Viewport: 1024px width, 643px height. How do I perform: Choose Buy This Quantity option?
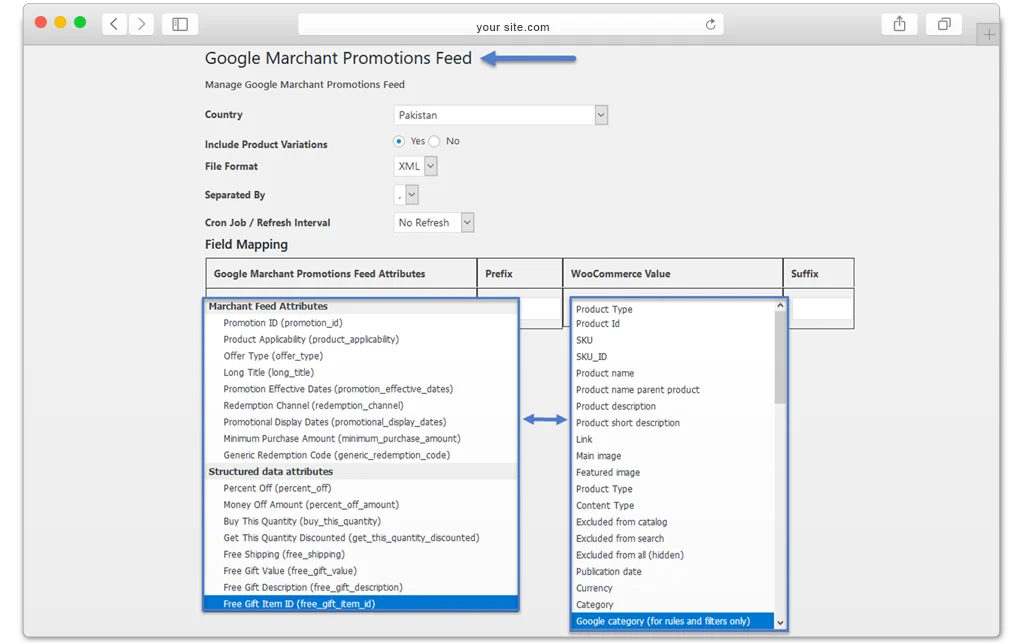coord(361,521)
